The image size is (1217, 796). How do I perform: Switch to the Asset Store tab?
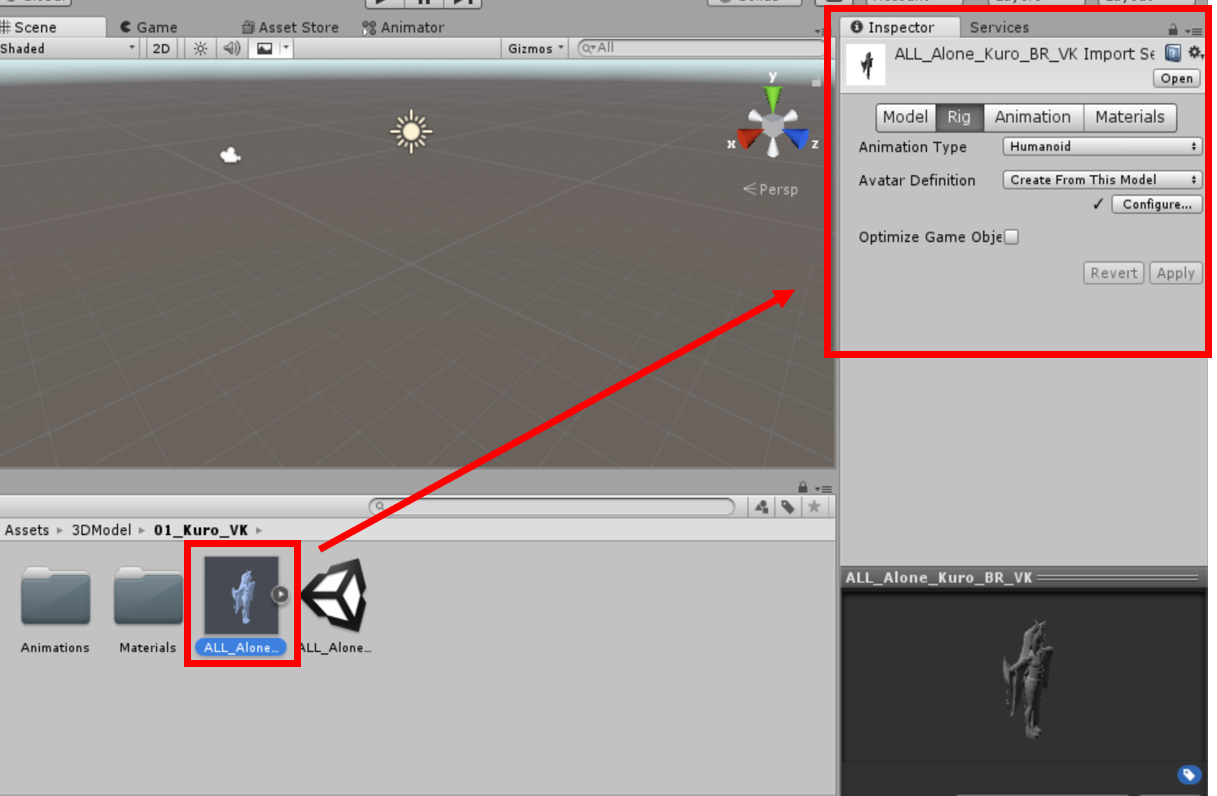coord(289,27)
